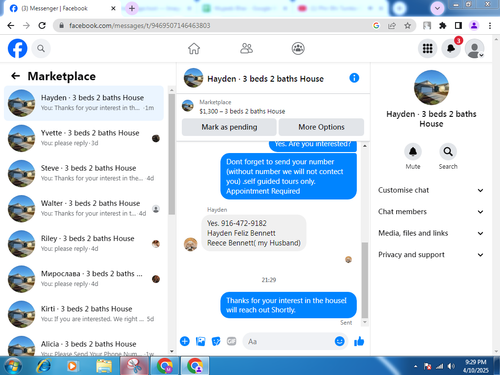Open conversation information blue icon
This screenshot has height=375, width=500.
(354, 78)
